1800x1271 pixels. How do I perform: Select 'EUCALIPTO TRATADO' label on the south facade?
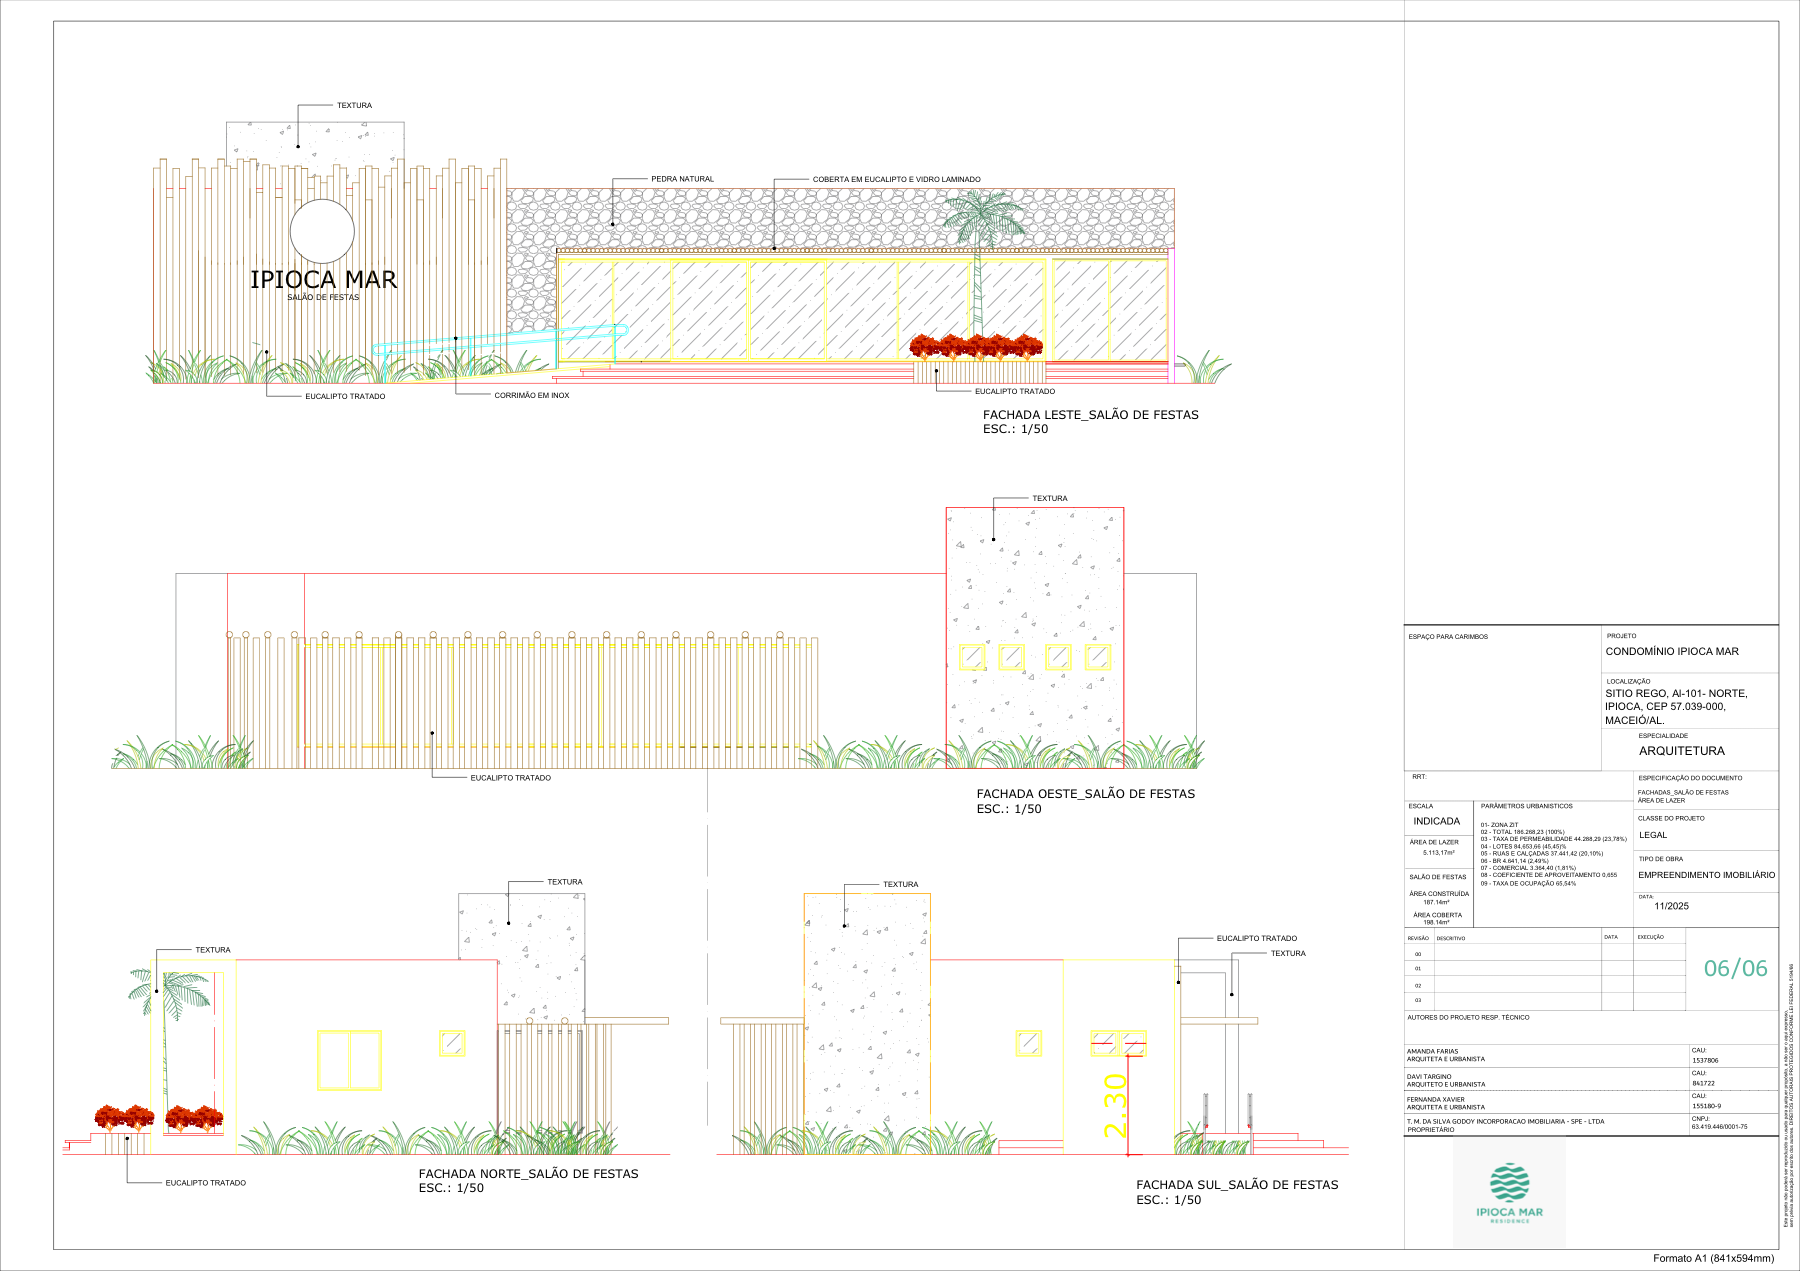coord(1257,939)
